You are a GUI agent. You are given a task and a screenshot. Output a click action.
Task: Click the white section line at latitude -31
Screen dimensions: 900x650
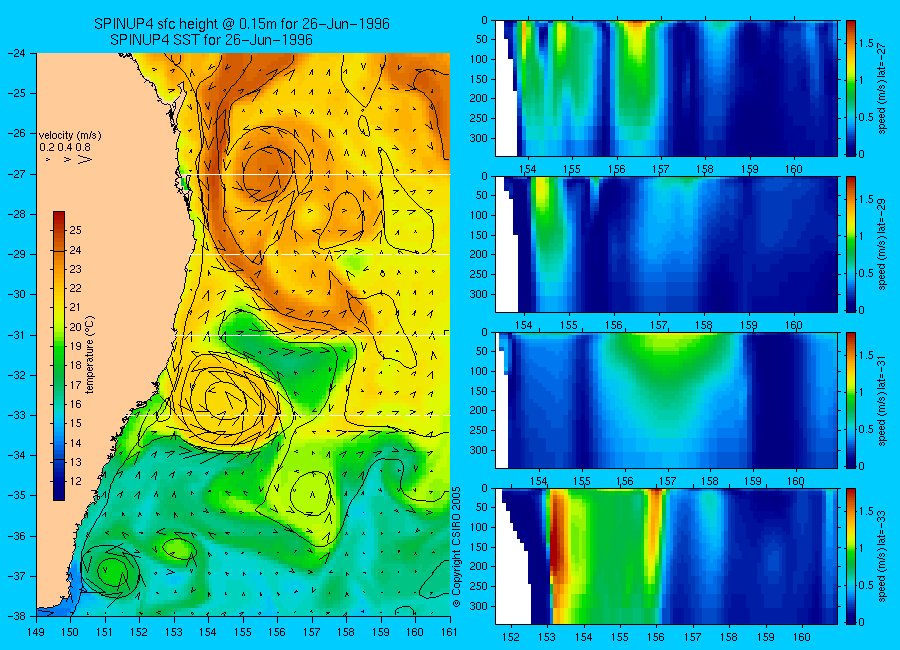point(312,335)
